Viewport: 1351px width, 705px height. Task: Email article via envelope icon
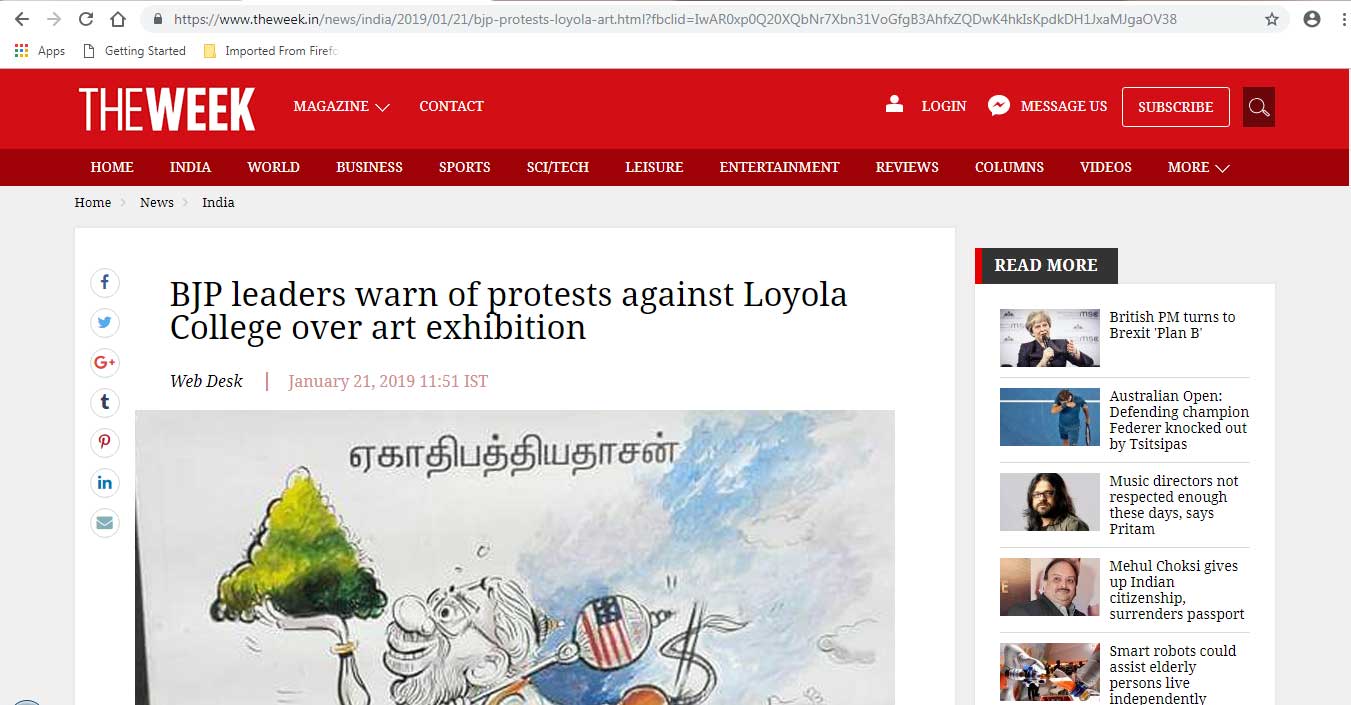(x=105, y=523)
